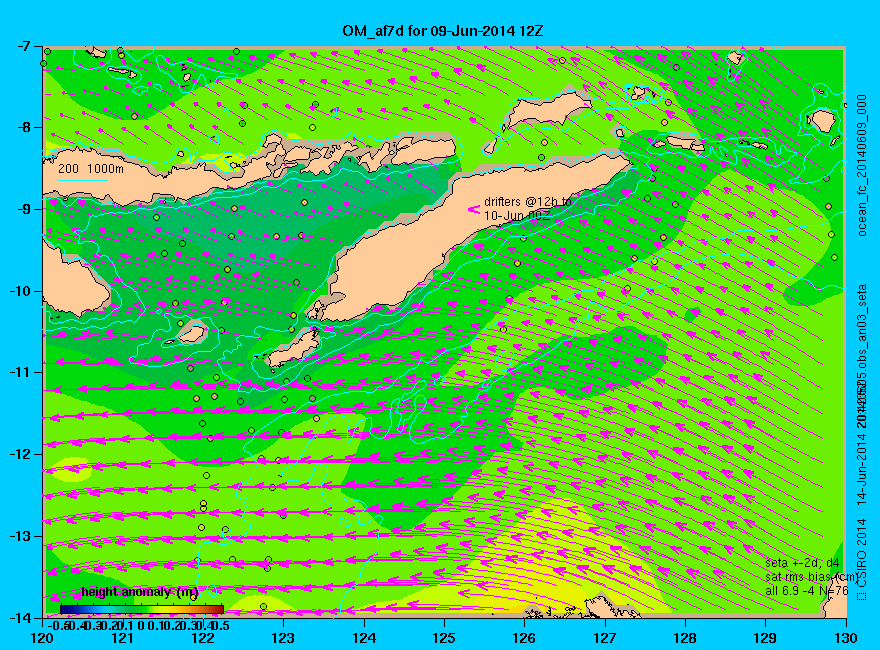Image resolution: width=880 pixels, height=650 pixels.
Task: Click longitude axis label '124'
Action: [364, 638]
